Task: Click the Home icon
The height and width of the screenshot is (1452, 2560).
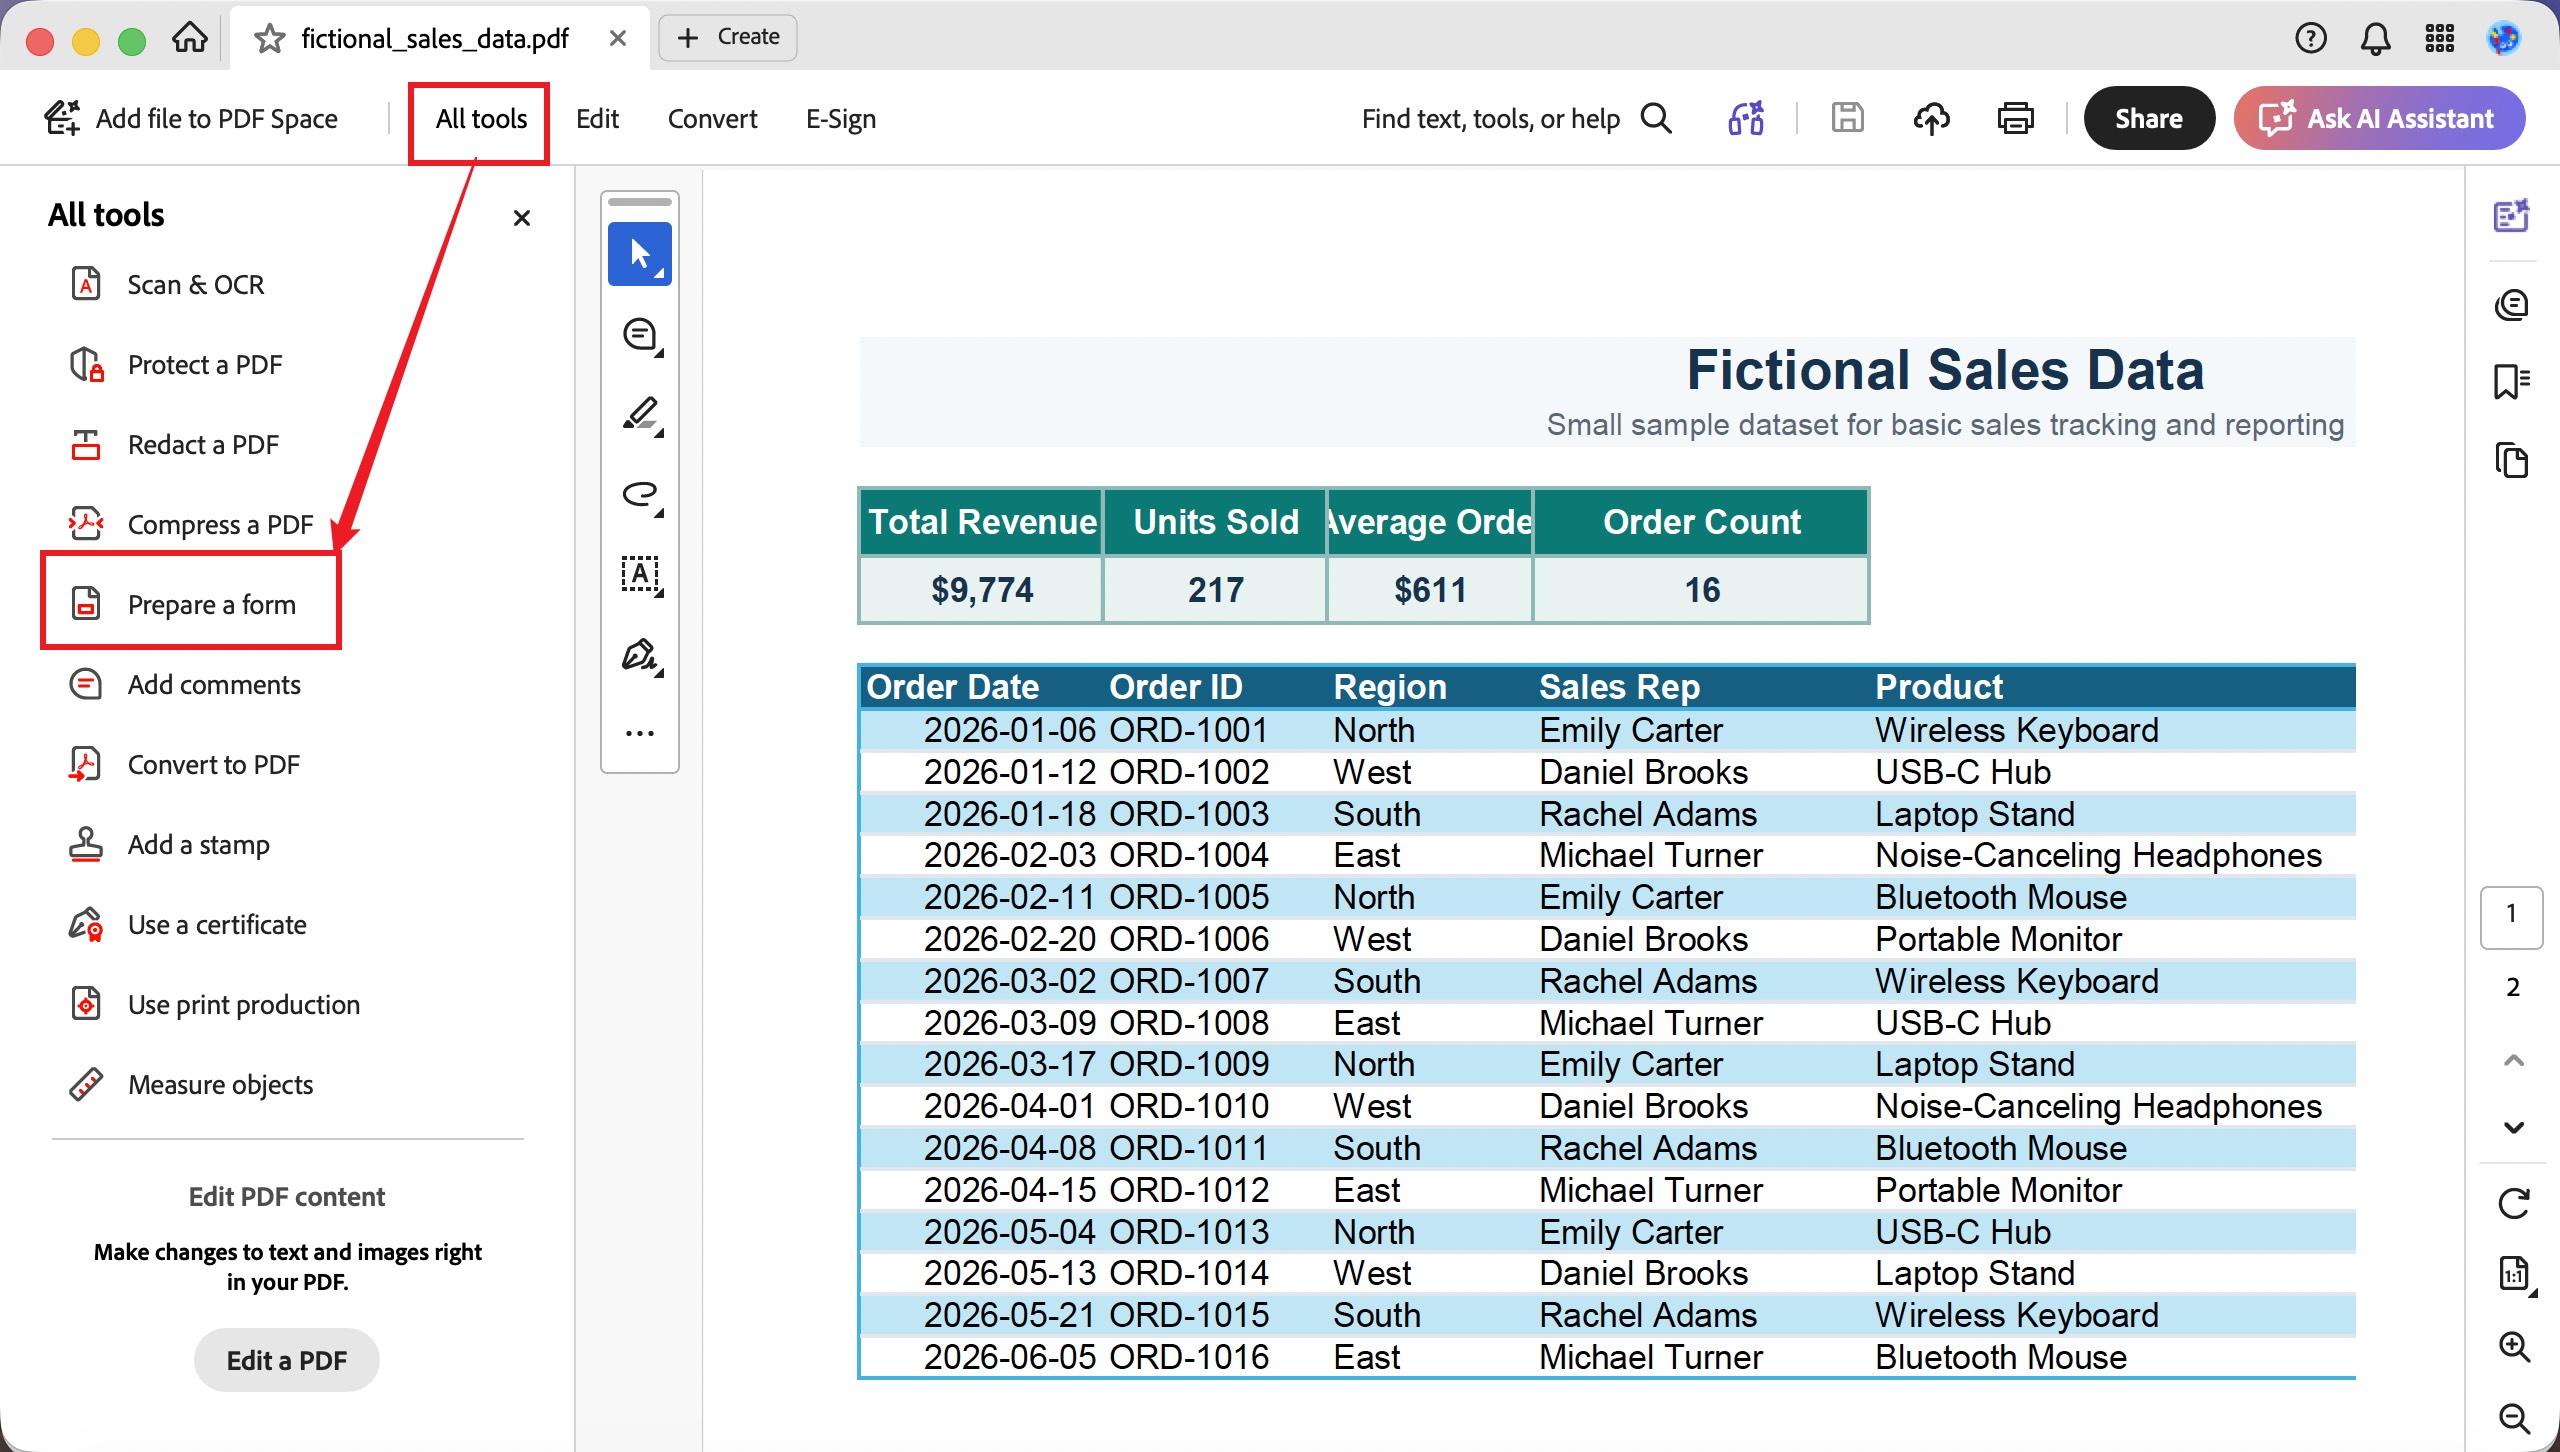Action: pos(189,38)
